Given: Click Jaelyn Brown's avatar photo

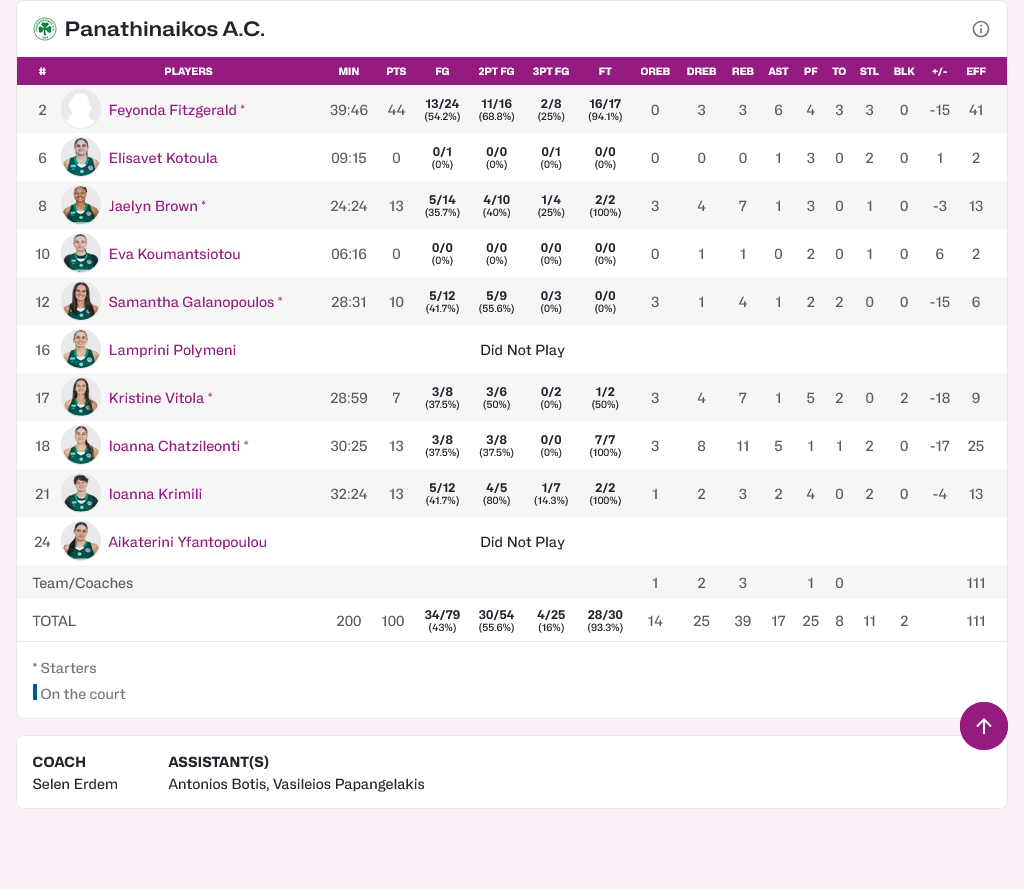Looking at the screenshot, I should pyautogui.click(x=81, y=206).
